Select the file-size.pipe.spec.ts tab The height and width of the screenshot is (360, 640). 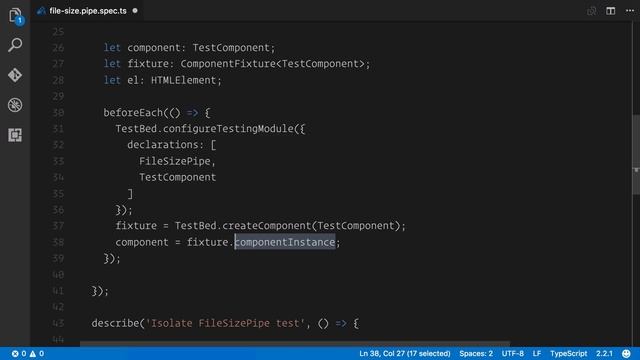pyautogui.click(x=88, y=11)
